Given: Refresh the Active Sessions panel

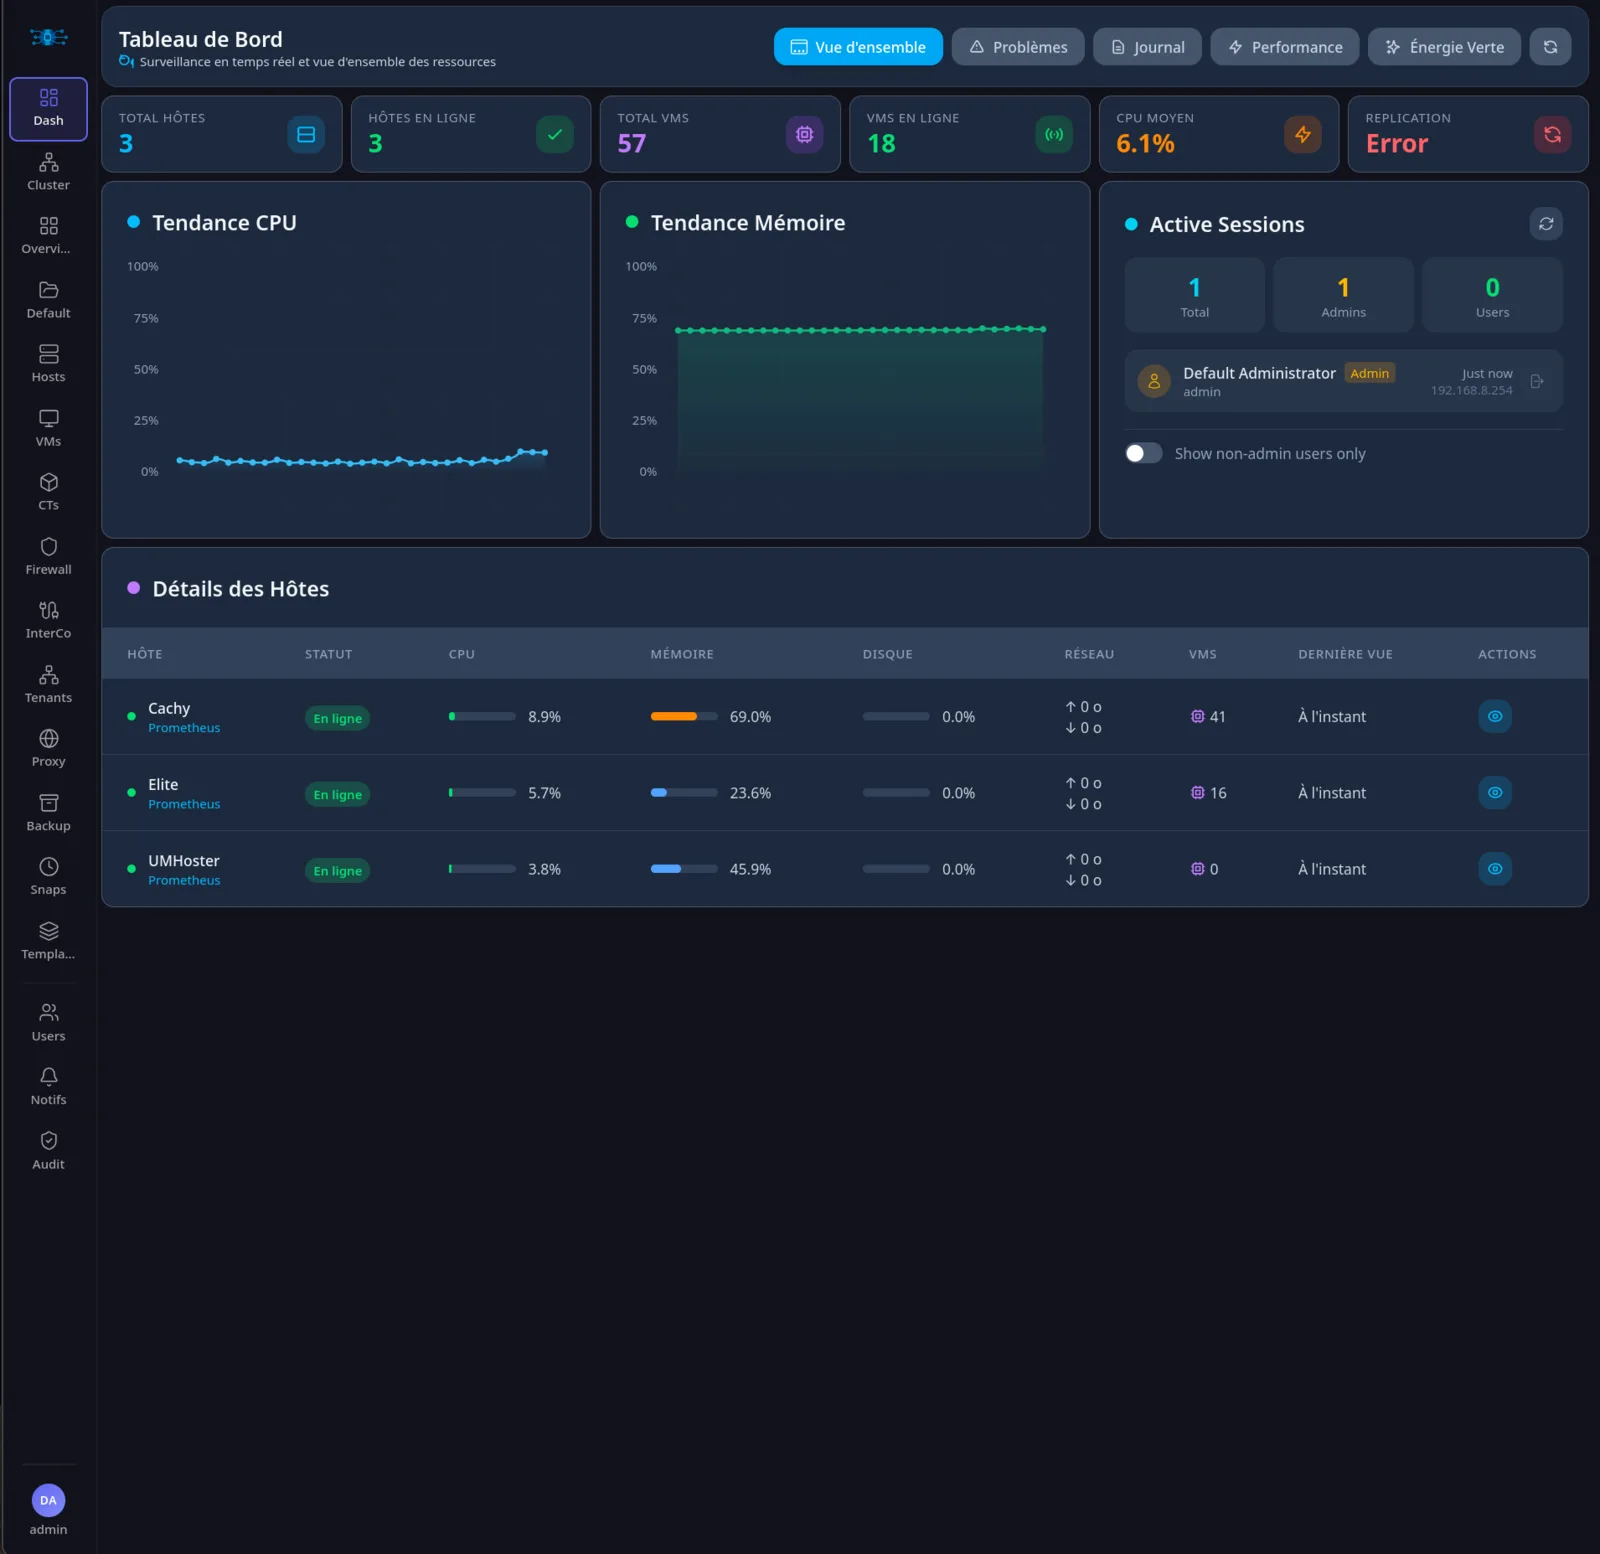Looking at the screenshot, I should (x=1546, y=224).
